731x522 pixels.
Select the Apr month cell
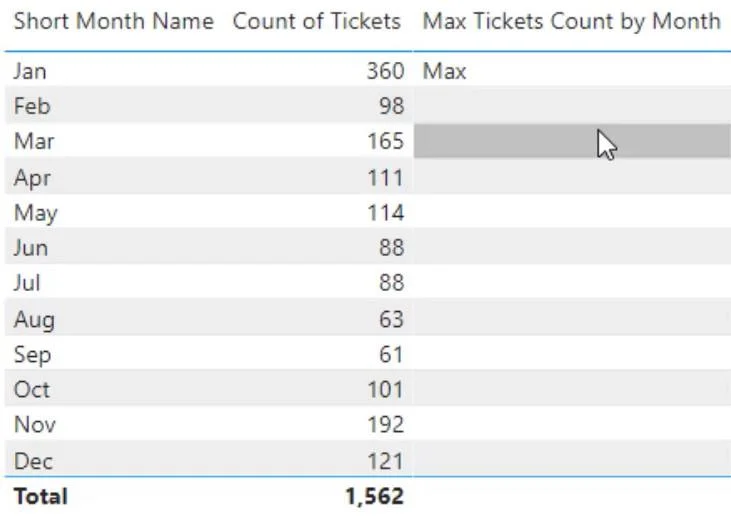pos(32,178)
